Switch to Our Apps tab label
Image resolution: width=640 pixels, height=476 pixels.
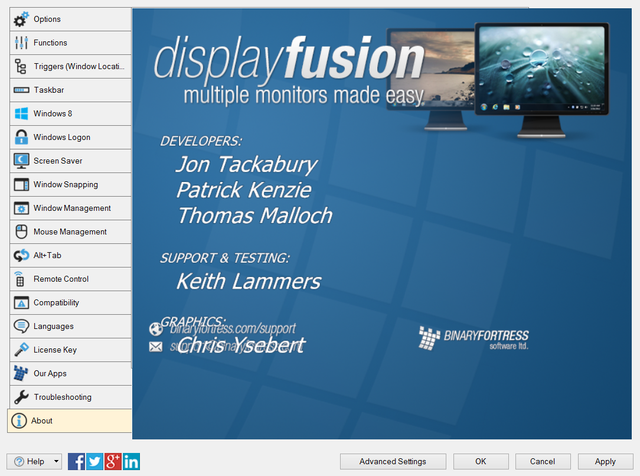pos(50,374)
